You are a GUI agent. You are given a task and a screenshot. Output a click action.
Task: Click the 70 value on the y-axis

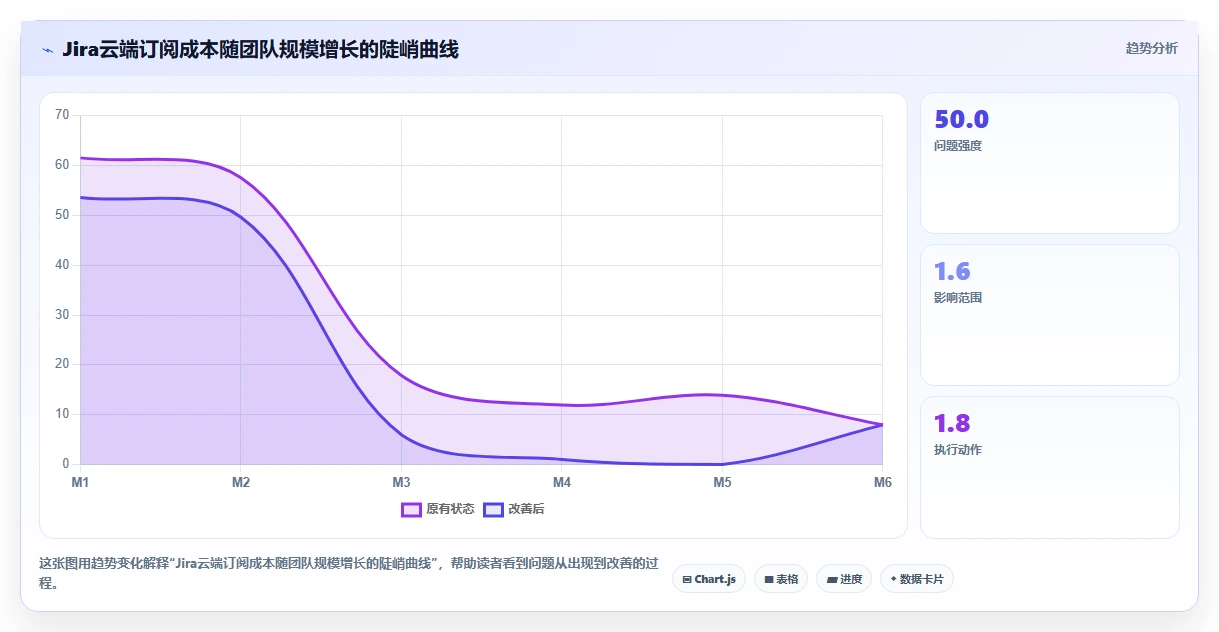(62, 115)
